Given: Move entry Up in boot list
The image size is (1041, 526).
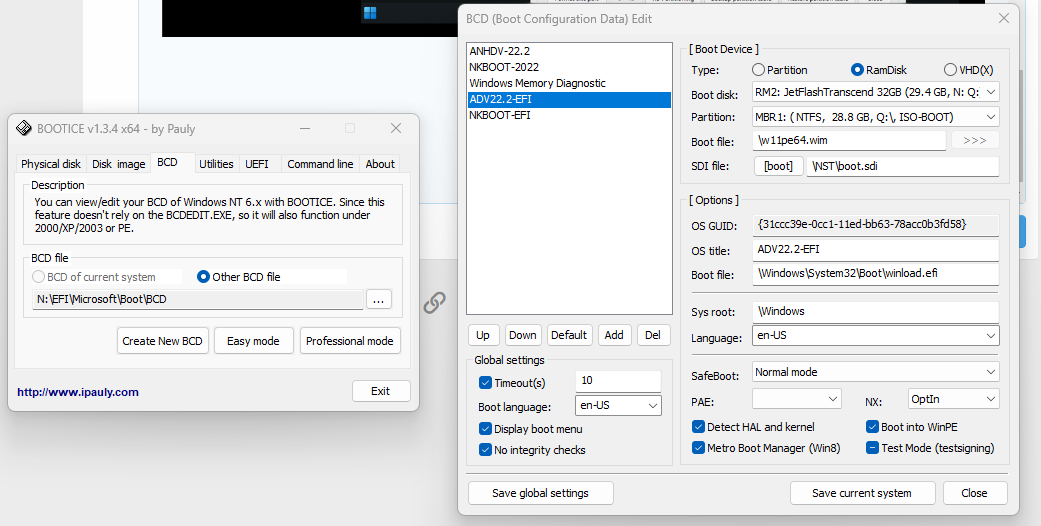Looking at the screenshot, I should [x=483, y=335].
